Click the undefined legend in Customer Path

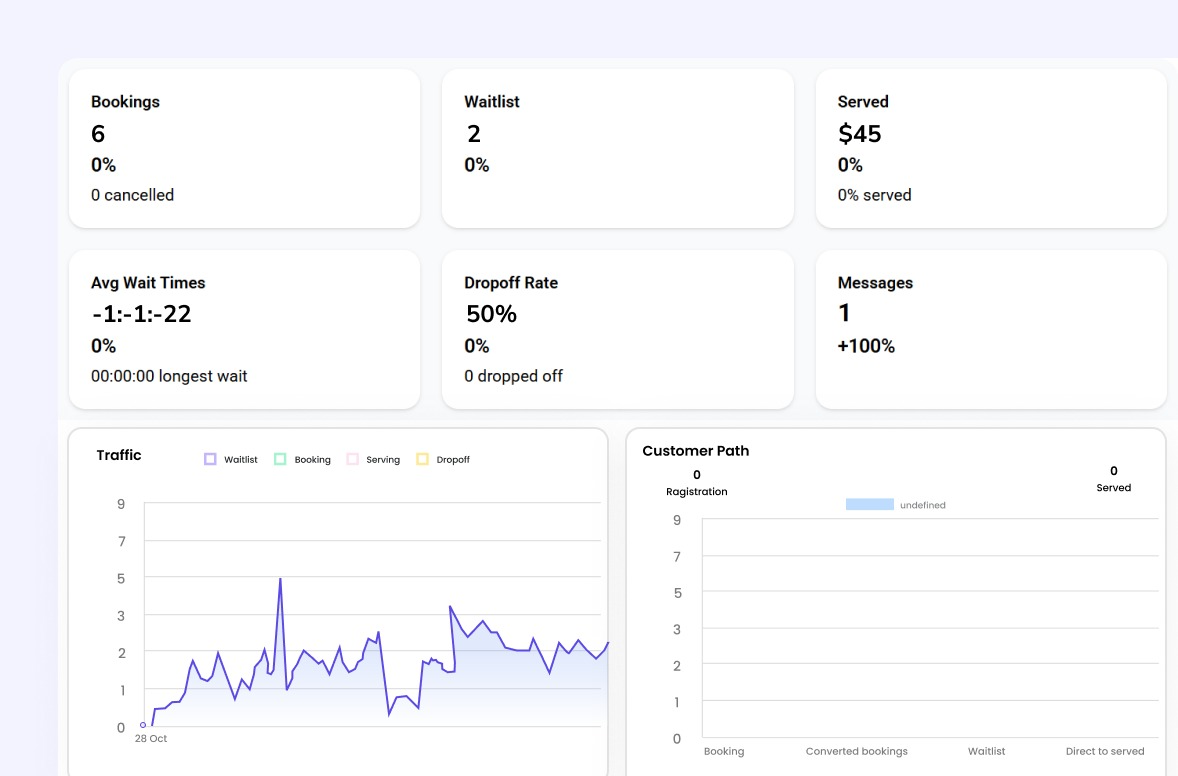point(895,504)
